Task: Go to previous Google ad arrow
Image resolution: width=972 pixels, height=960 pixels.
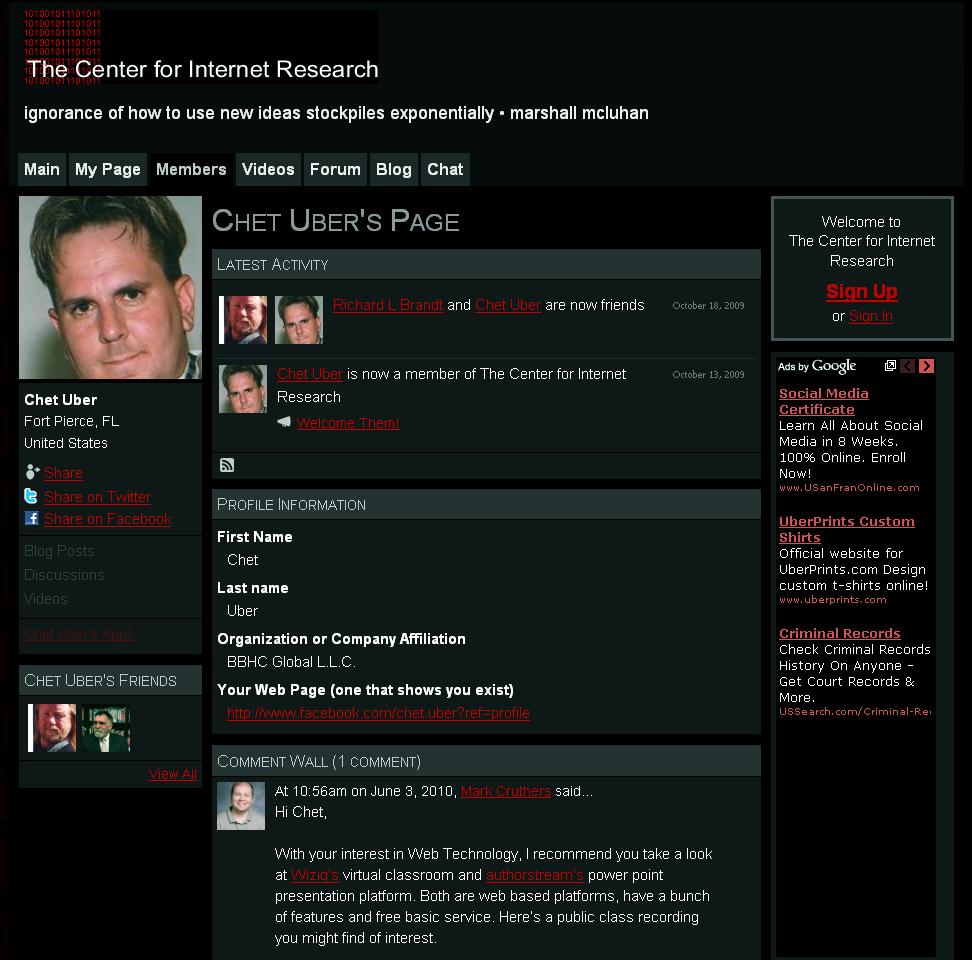Action: point(908,366)
